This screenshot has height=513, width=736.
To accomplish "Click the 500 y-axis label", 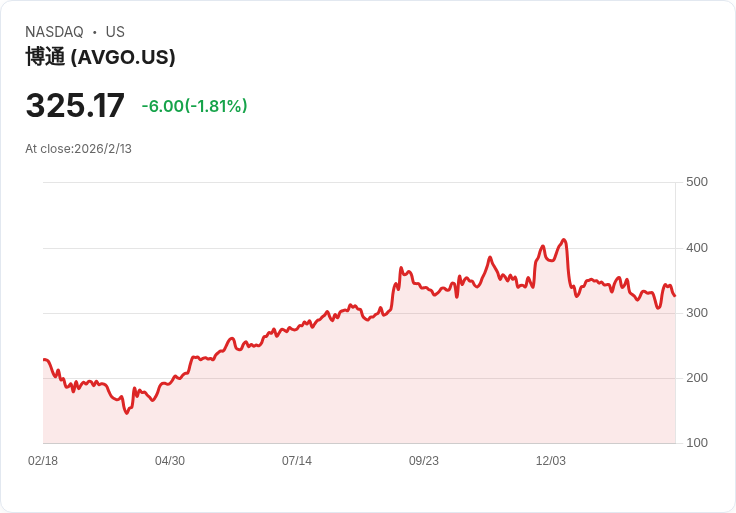I will tap(697, 182).
